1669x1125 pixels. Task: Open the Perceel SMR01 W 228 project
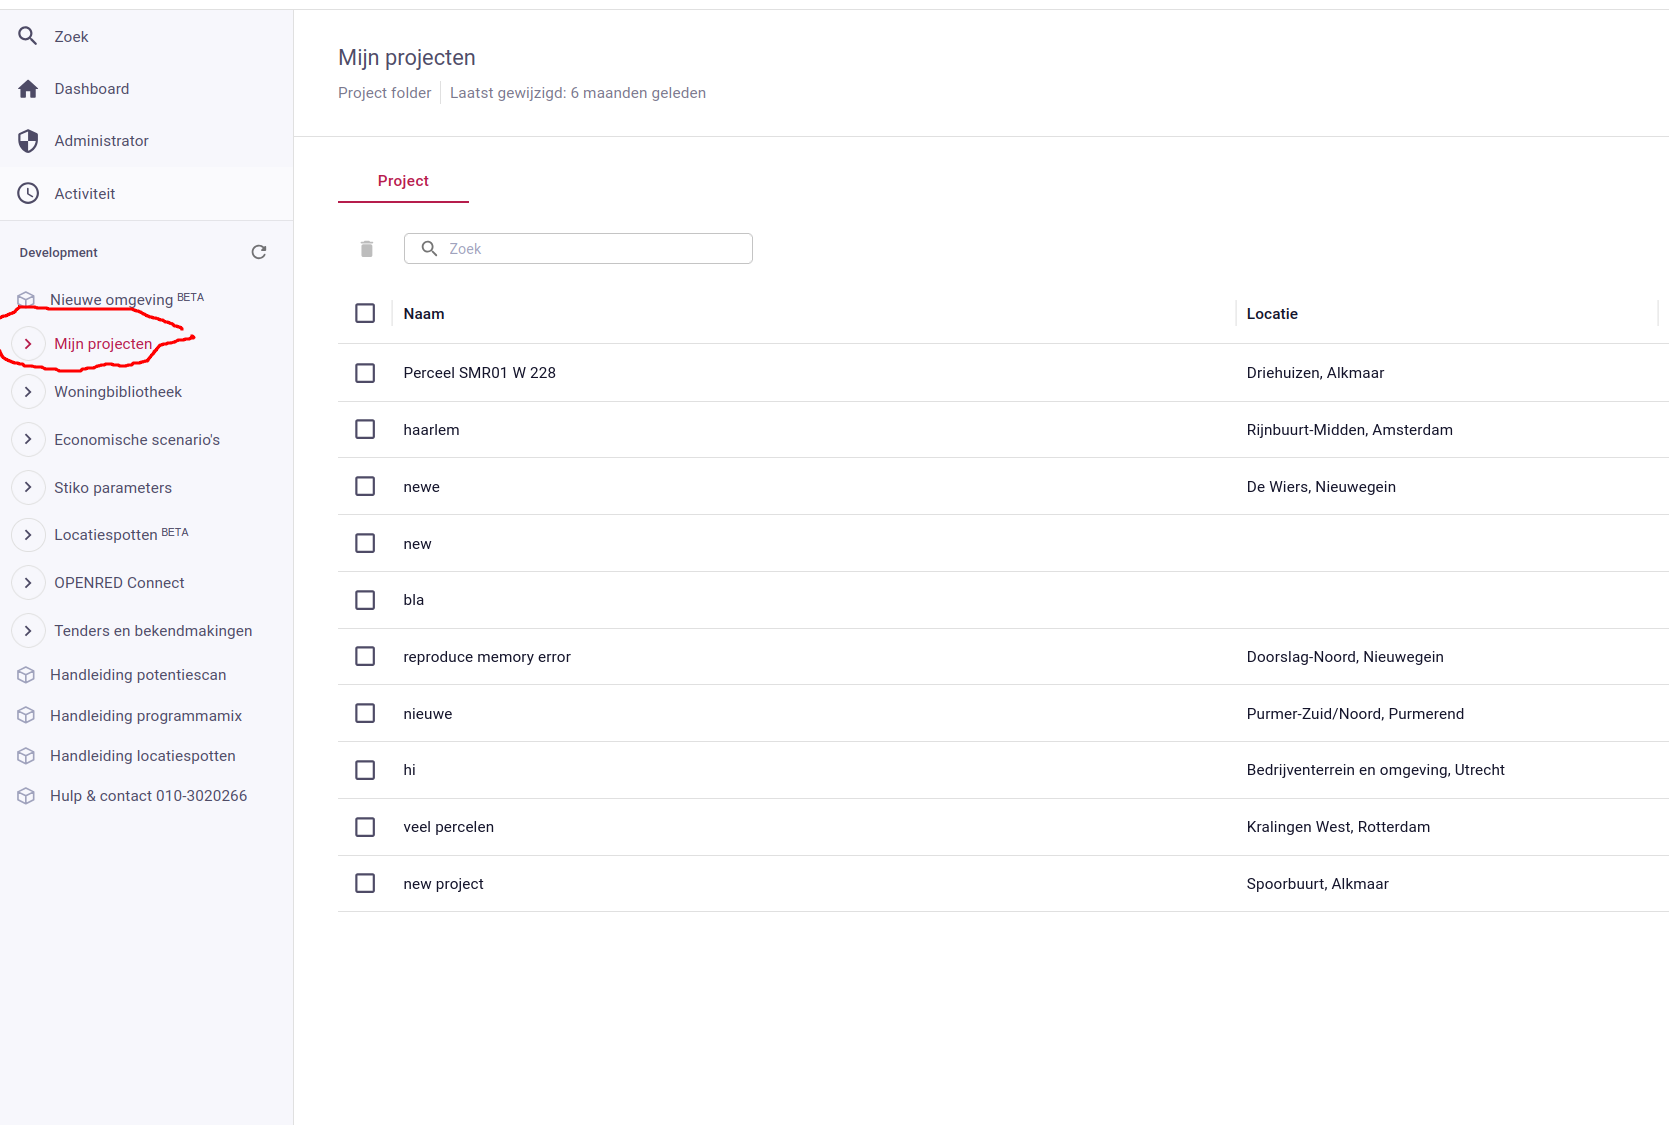479,373
